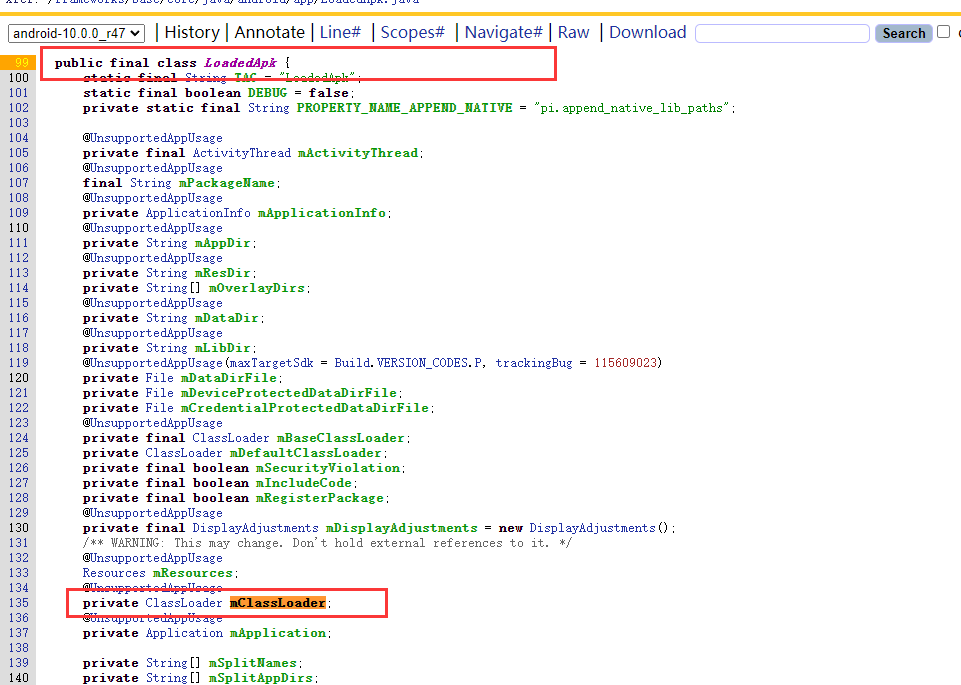The image size is (961, 685).
Task: Click the mResDir field
Action: (x=222, y=273)
